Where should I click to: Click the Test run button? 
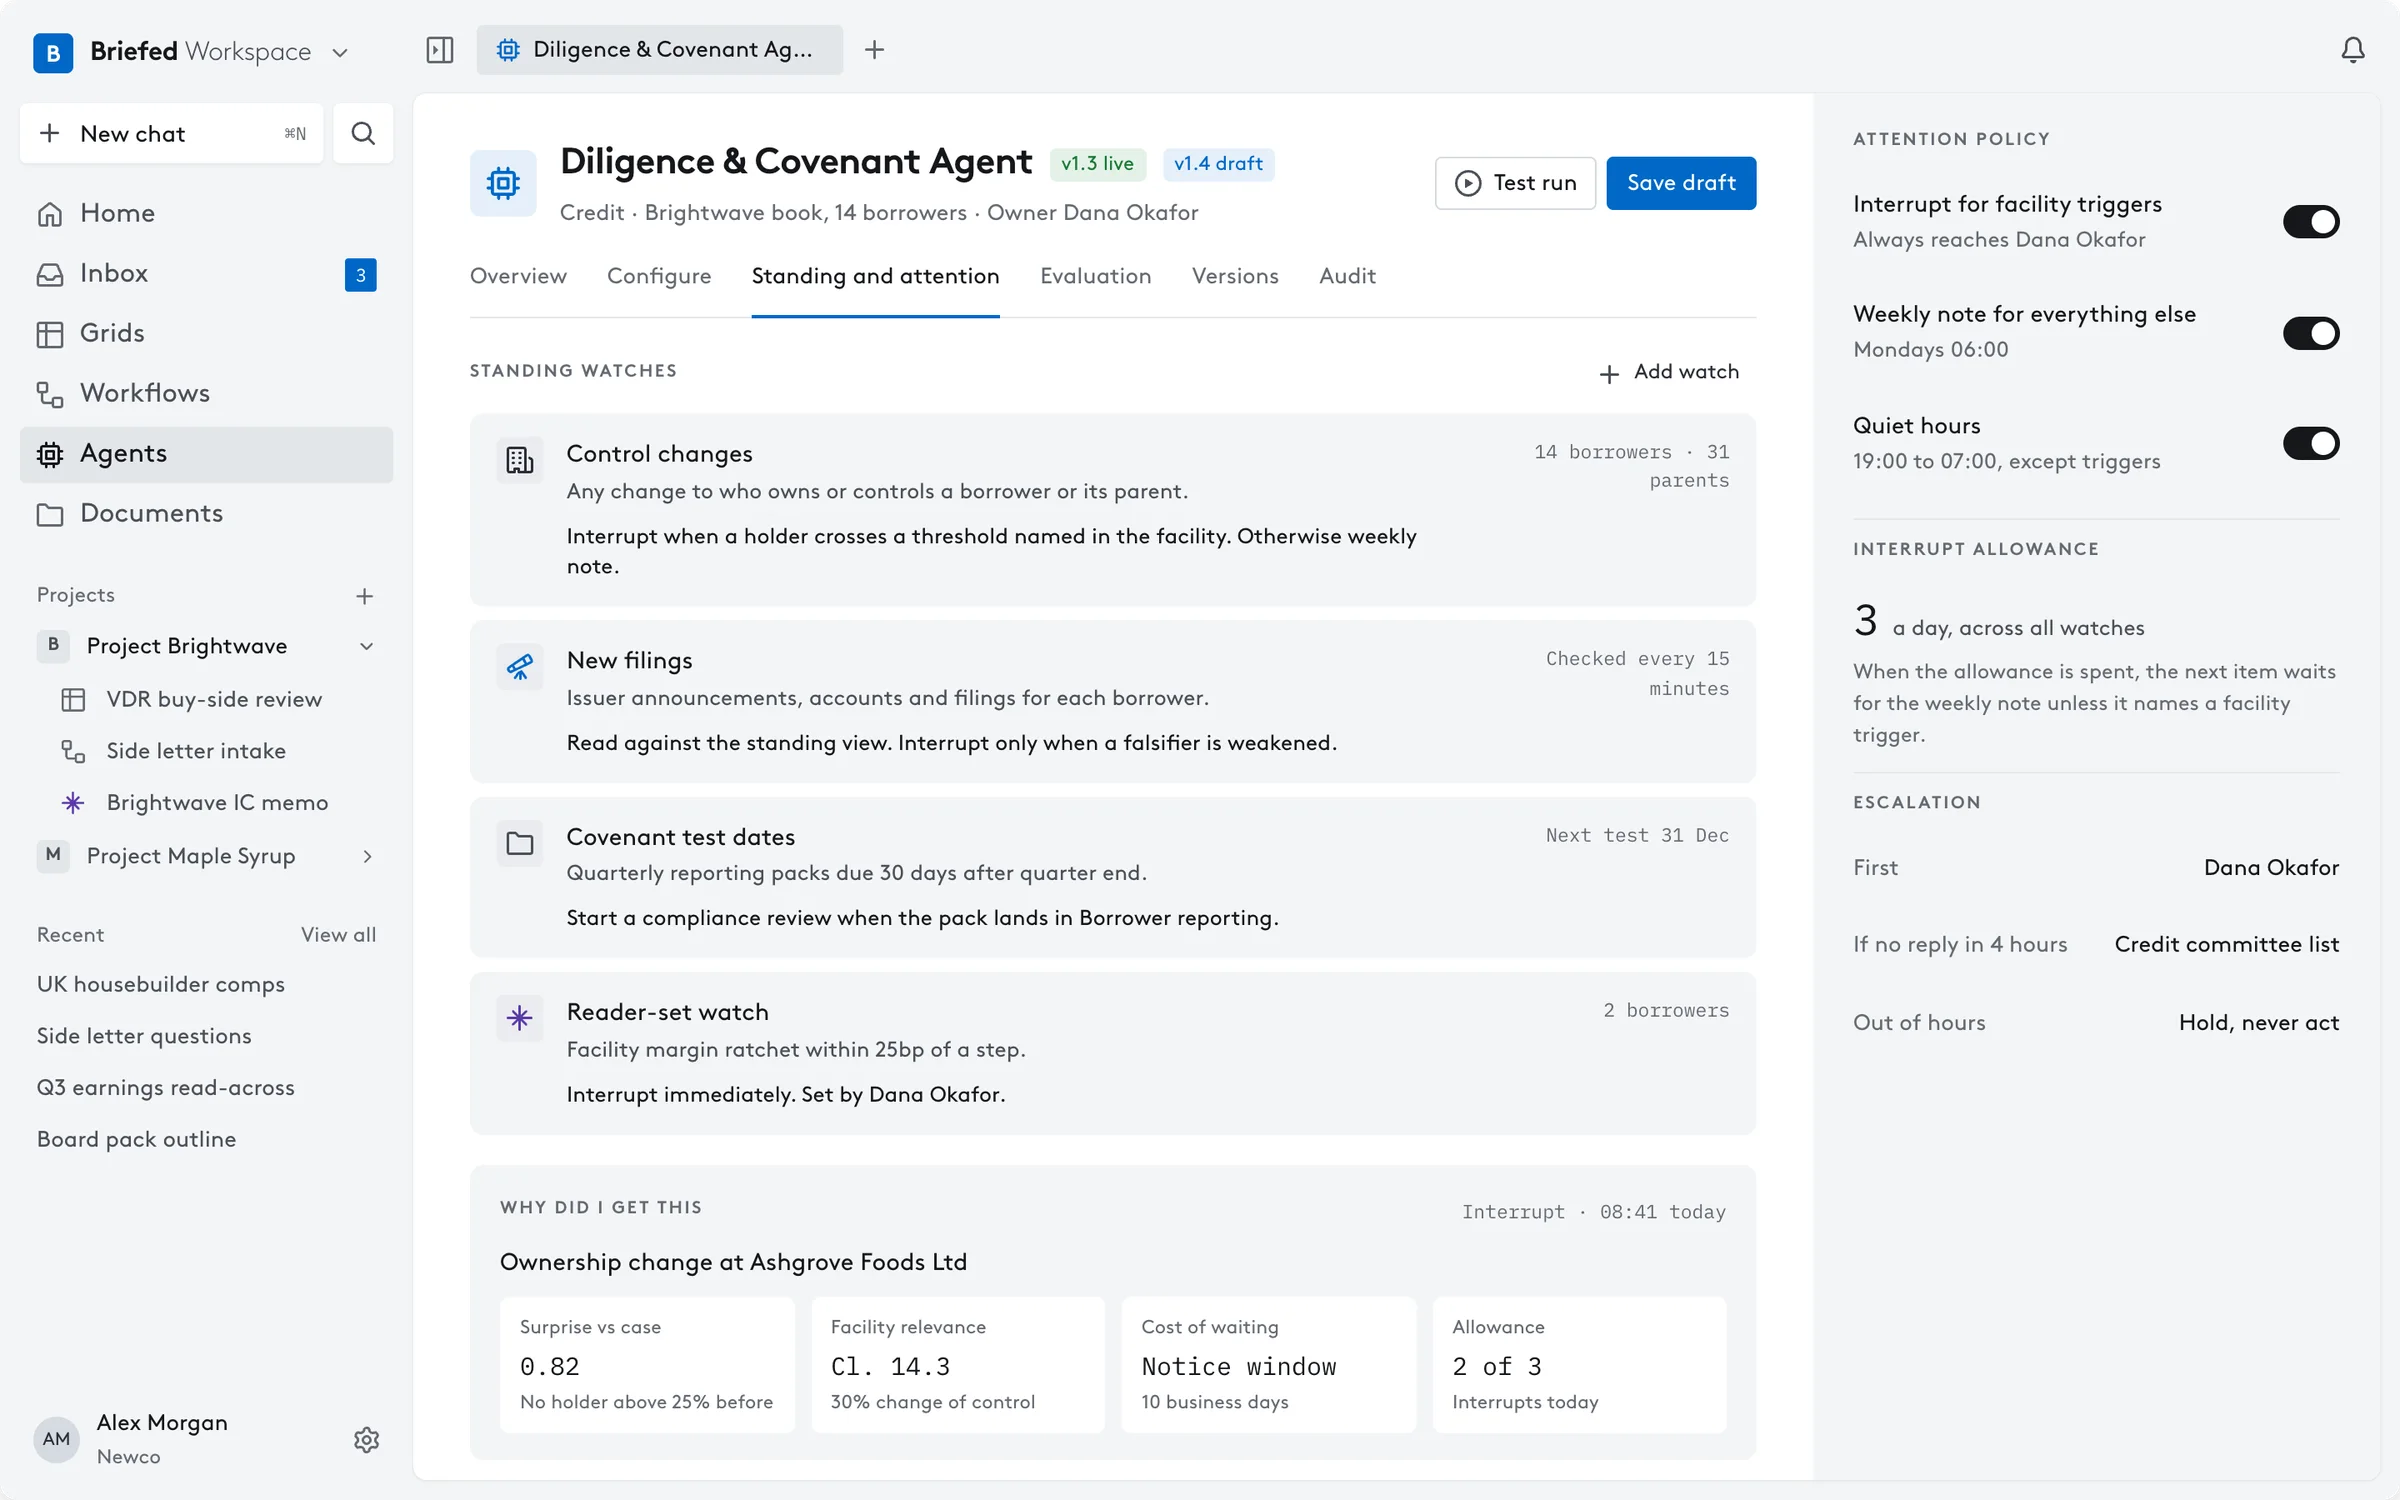click(1515, 183)
